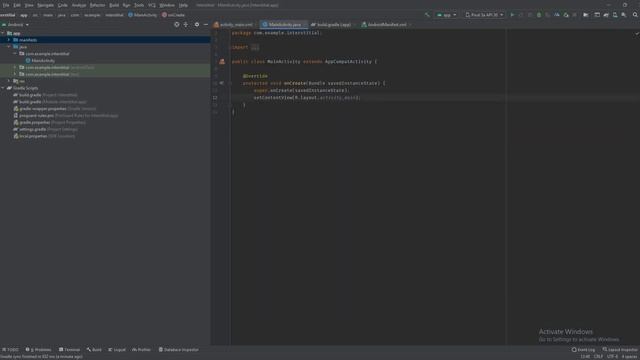Image resolution: width=640 pixels, height=360 pixels.
Task: Open the Terminal tool window
Action: (x=69, y=350)
